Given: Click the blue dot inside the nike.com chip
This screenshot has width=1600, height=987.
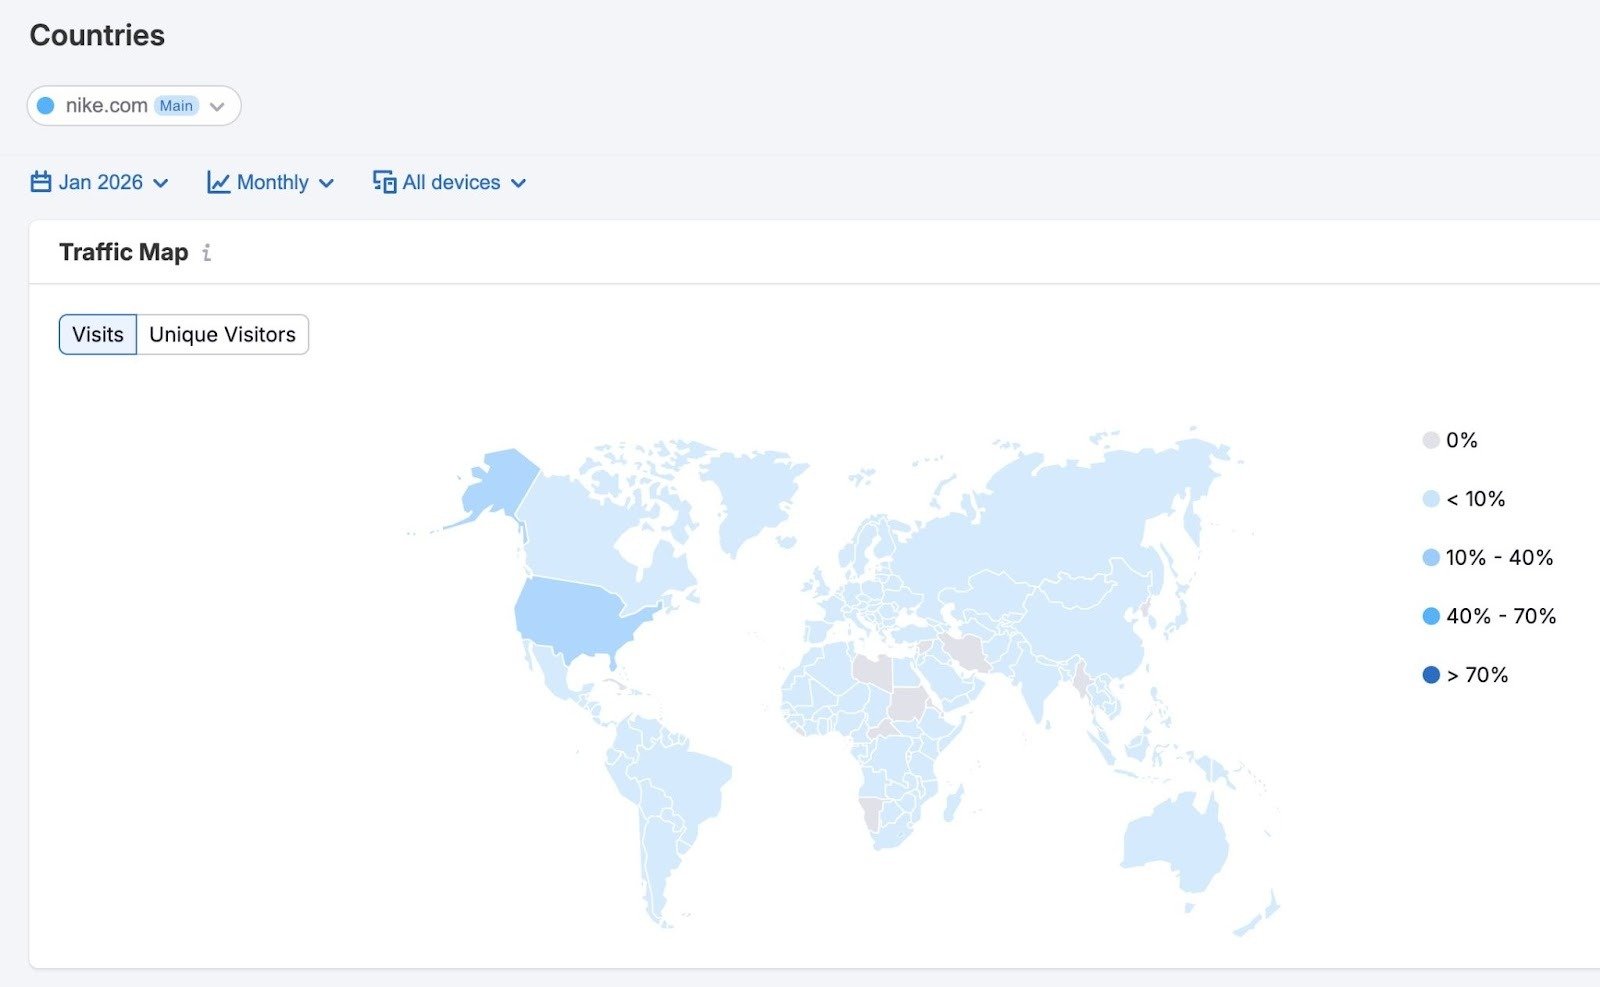Looking at the screenshot, I should click(x=46, y=104).
